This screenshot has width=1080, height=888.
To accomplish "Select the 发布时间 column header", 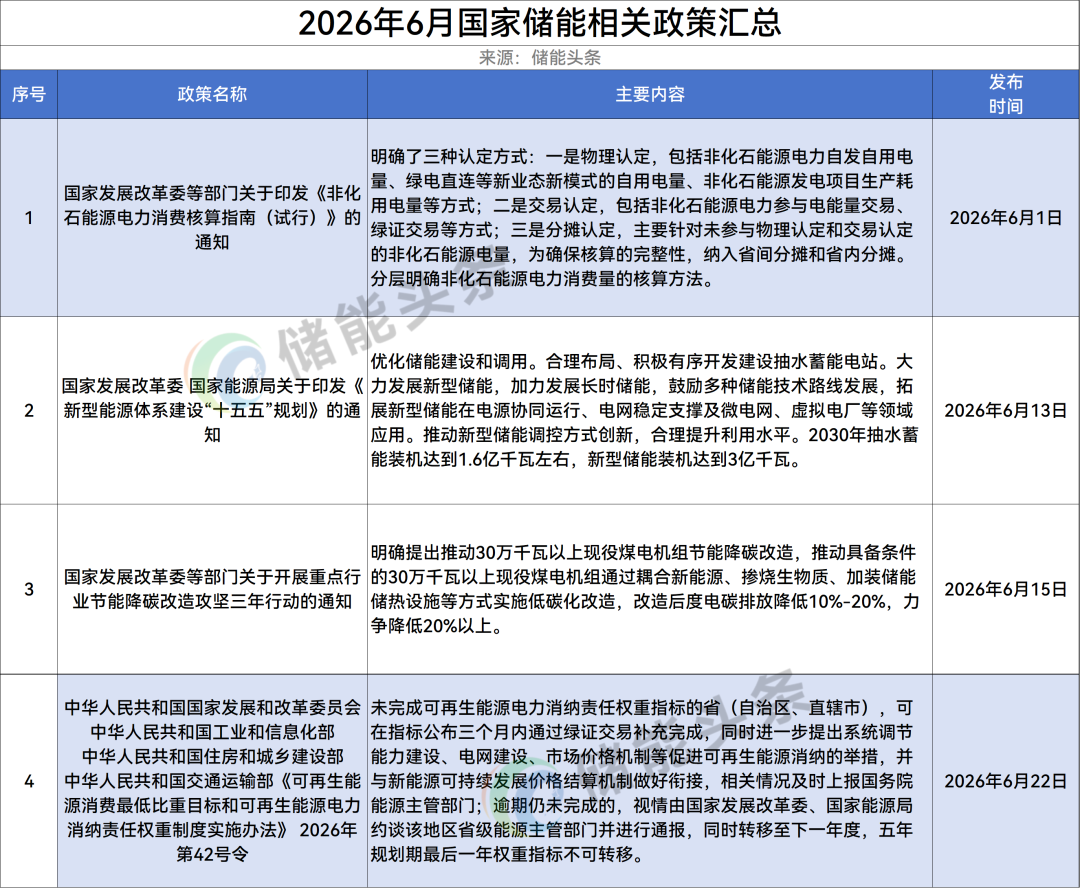I will pyautogui.click(x=1006, y=94).
